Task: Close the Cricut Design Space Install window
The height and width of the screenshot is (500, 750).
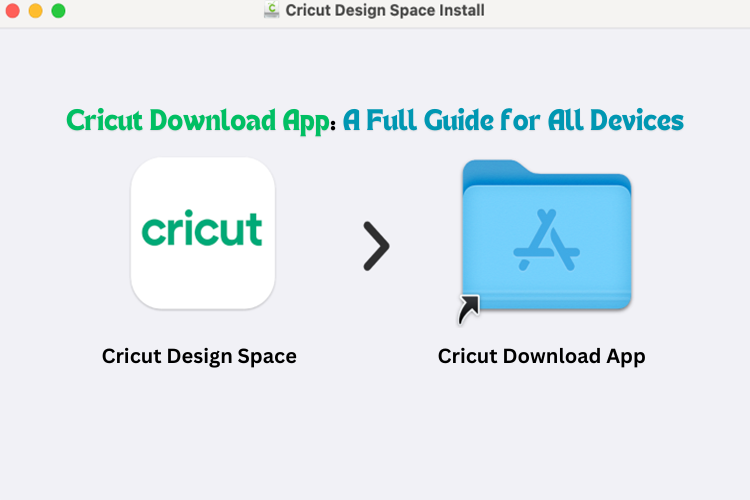Action: [12, 11]
